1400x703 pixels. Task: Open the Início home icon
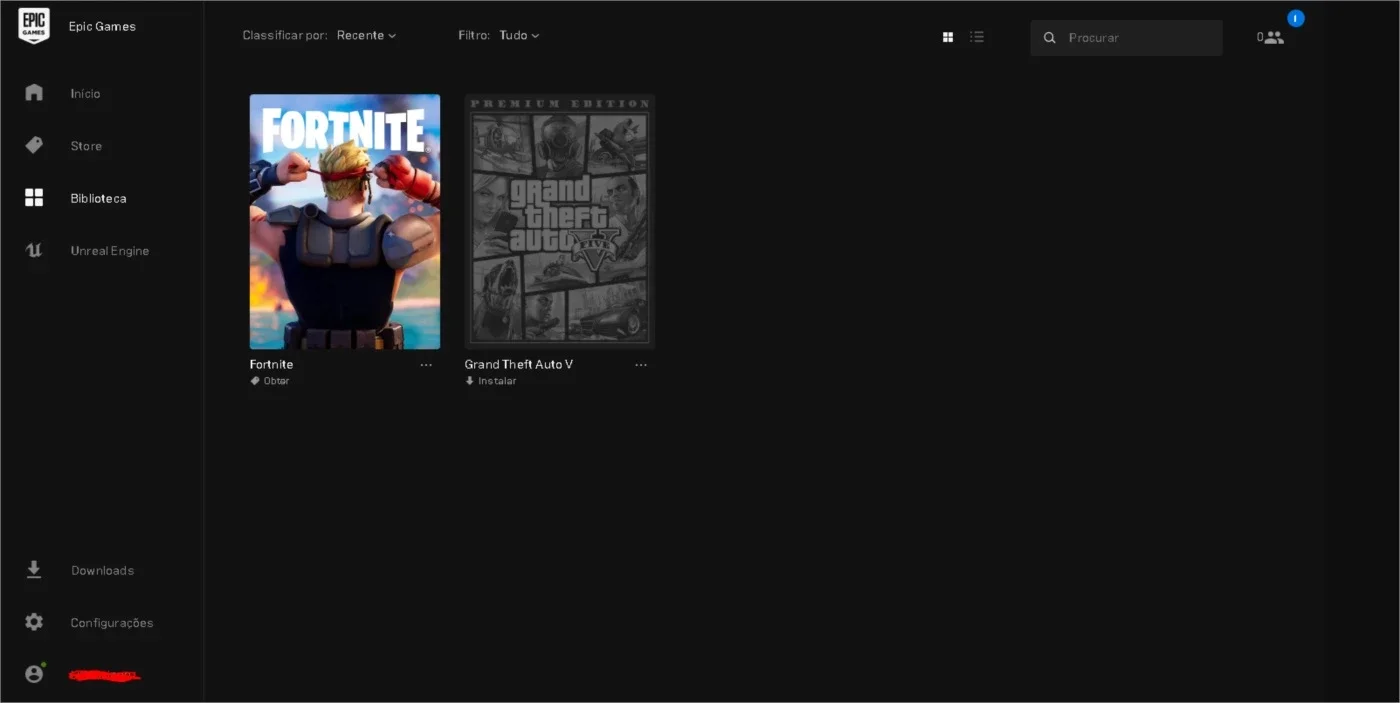34,93
